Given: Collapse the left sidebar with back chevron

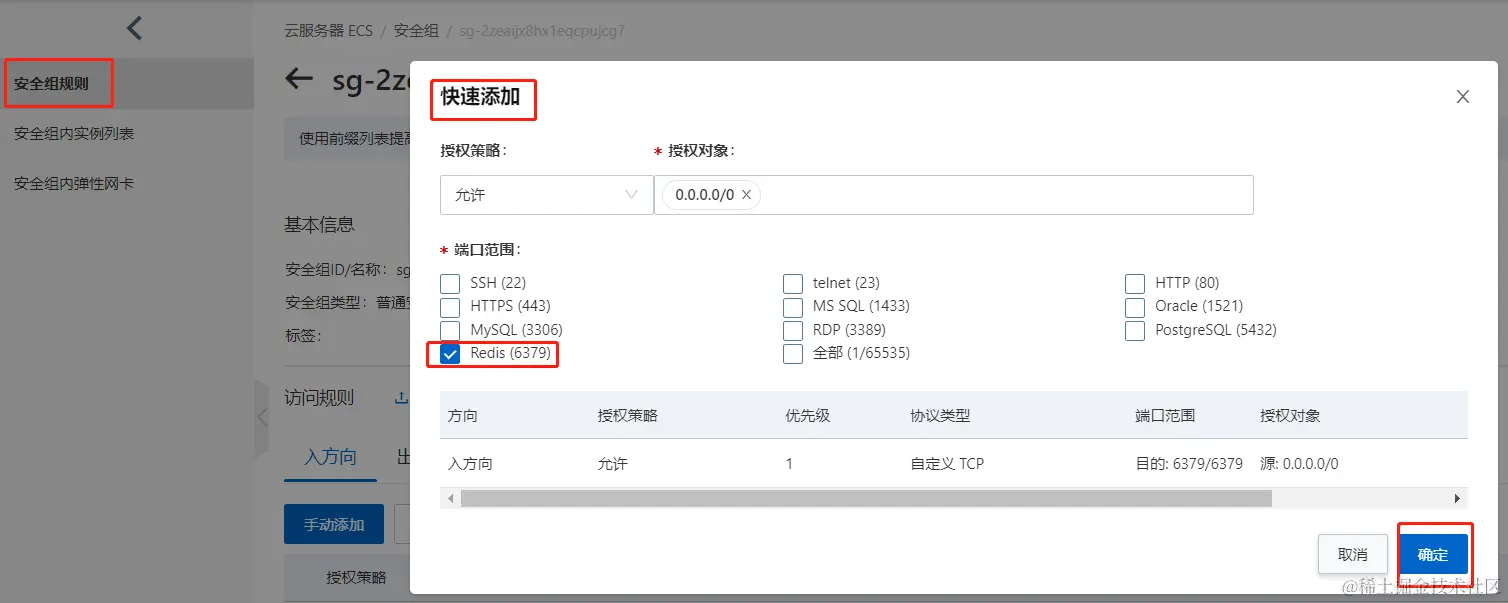Looking at the screenshot, I should 135,28.
